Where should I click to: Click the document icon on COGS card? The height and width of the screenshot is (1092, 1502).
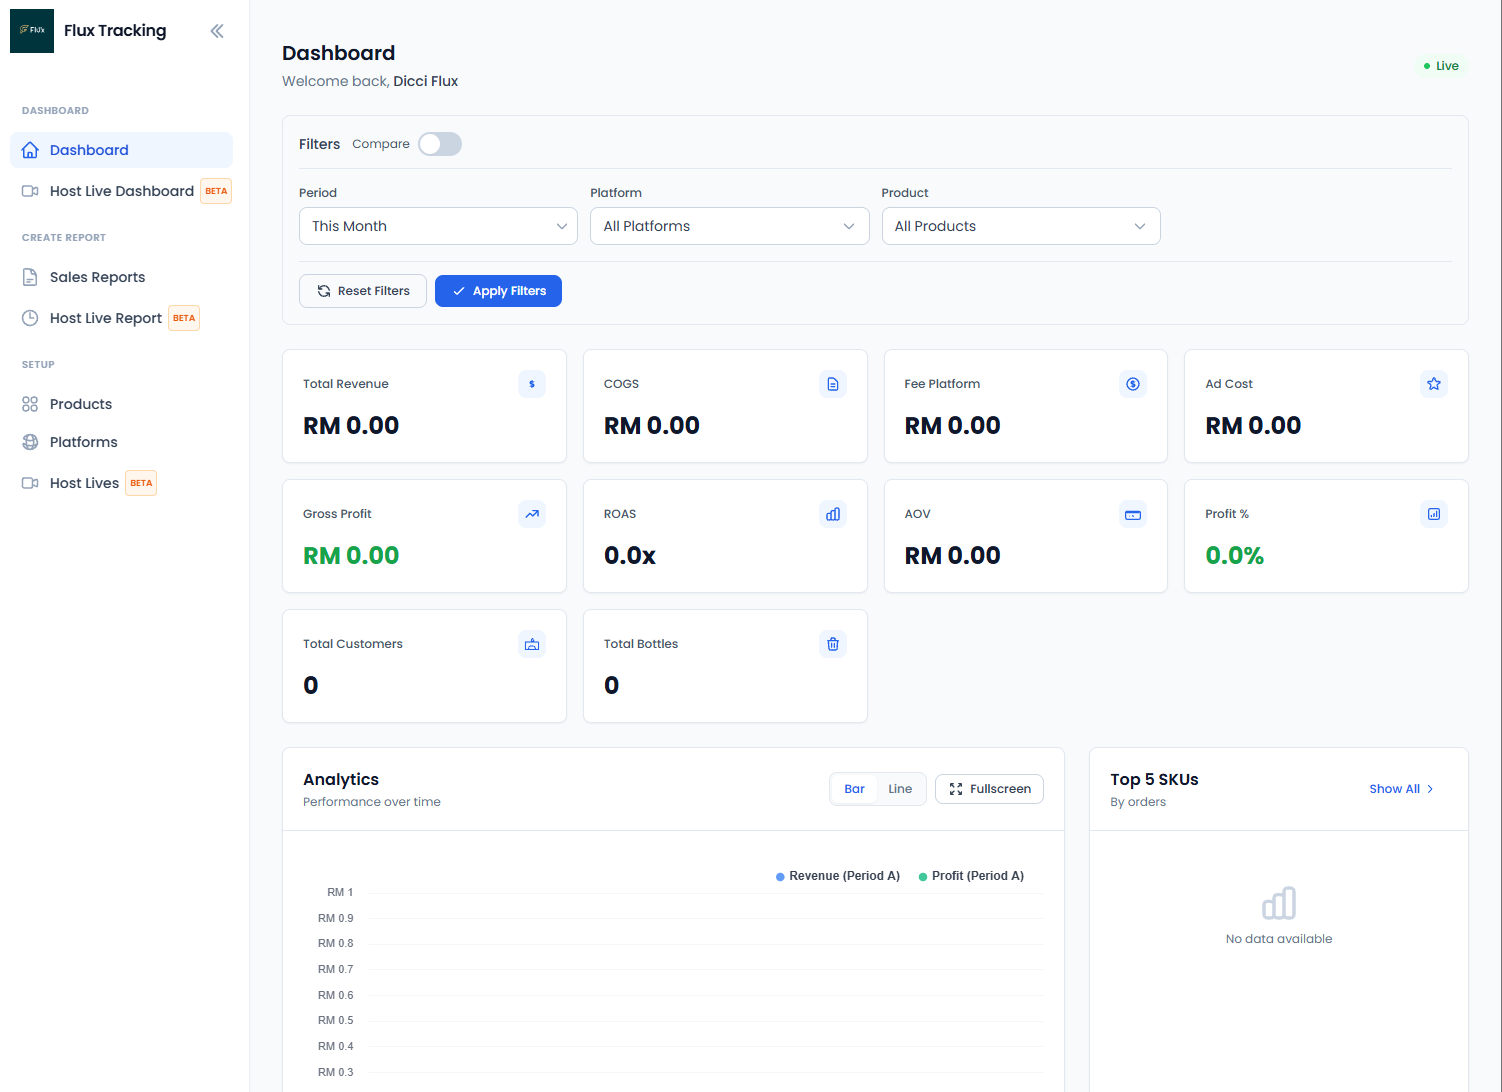pyautogui.click(x=832, y=383)
